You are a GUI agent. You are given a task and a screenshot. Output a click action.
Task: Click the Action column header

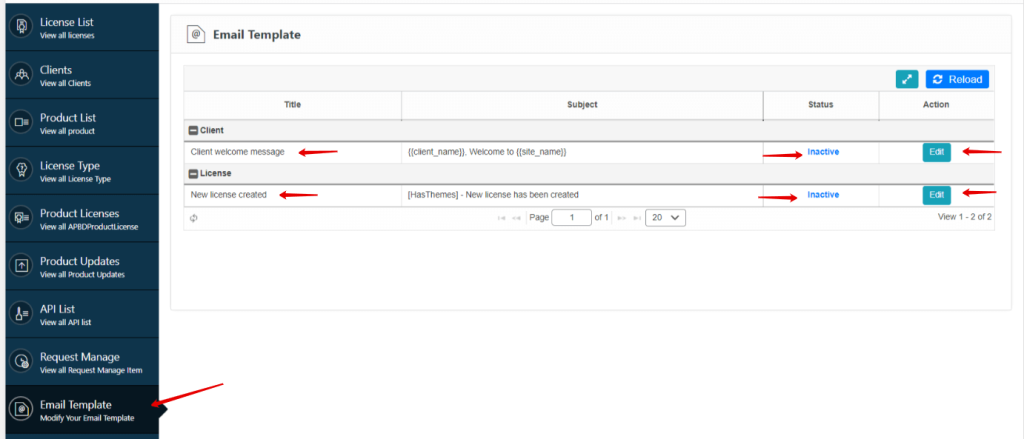[x=936, y=105]
